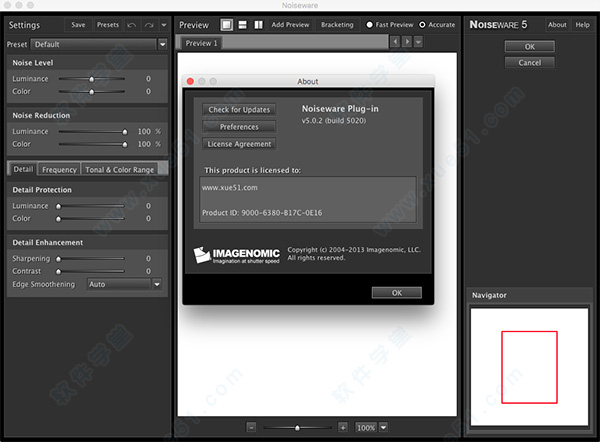Click the redo arrow in Settings
The image size is (600, 442).
click(149, 25)
